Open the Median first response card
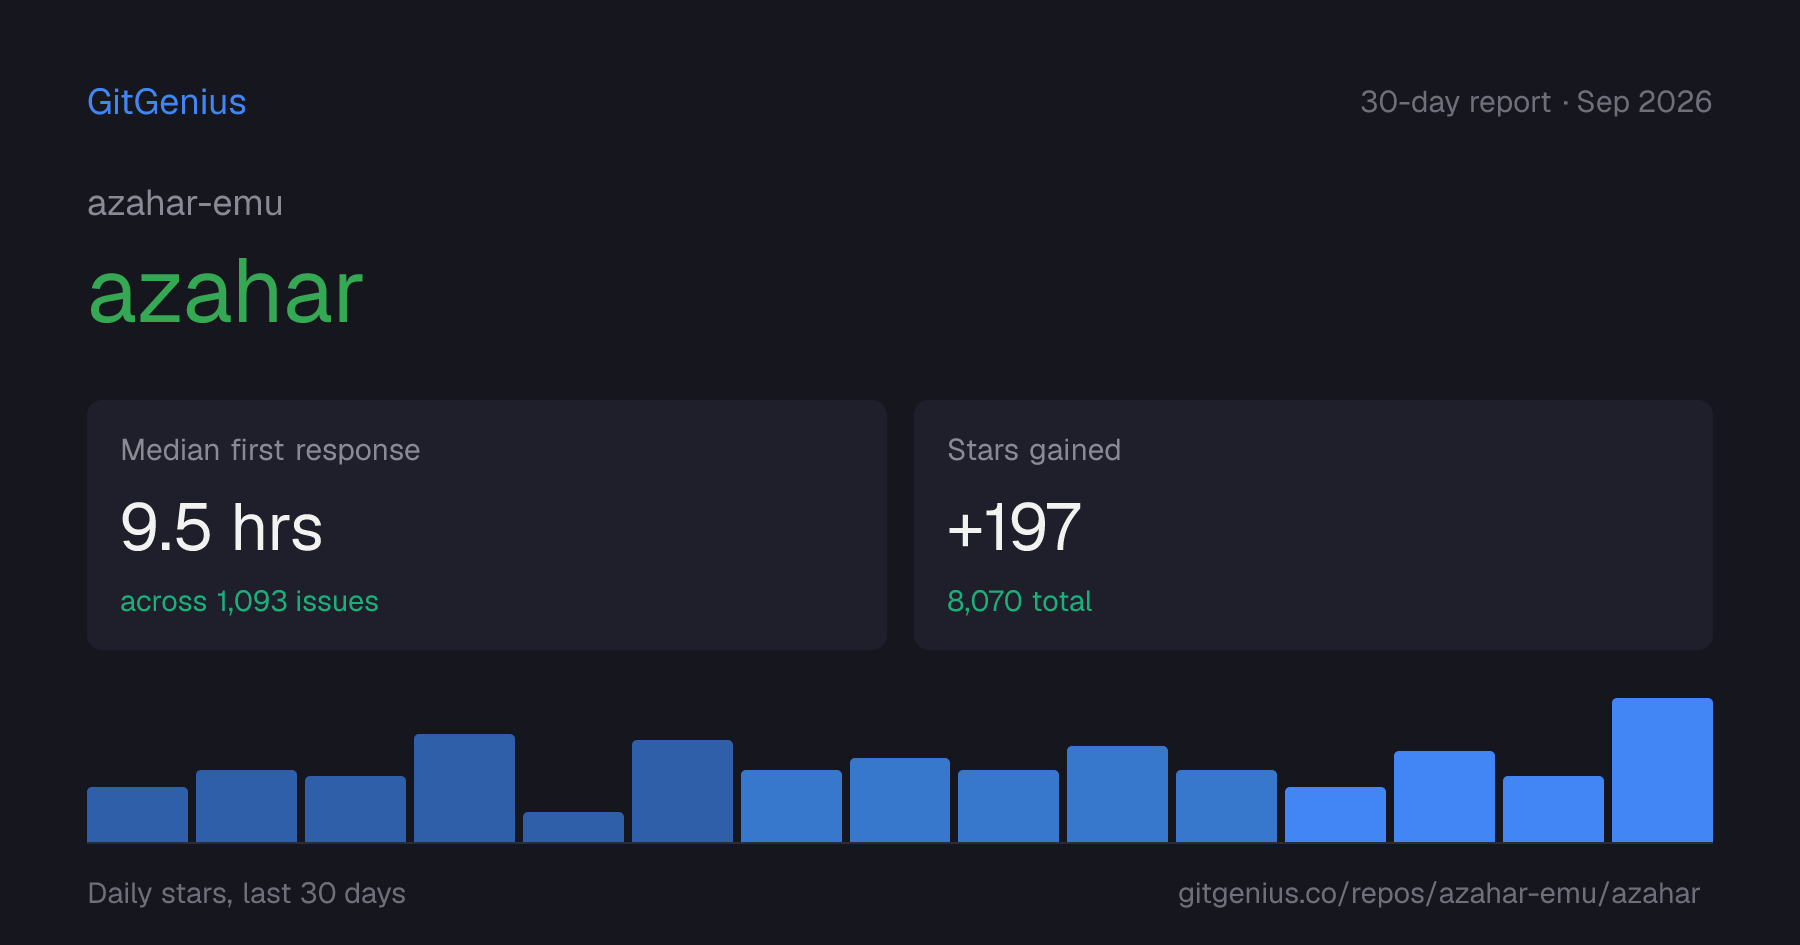 click(487, 525)
